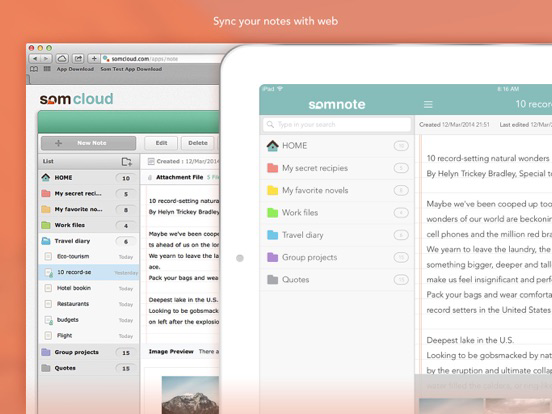Click green folder icon of Work files on iPad
552x414 pixels.
(272, 213)
